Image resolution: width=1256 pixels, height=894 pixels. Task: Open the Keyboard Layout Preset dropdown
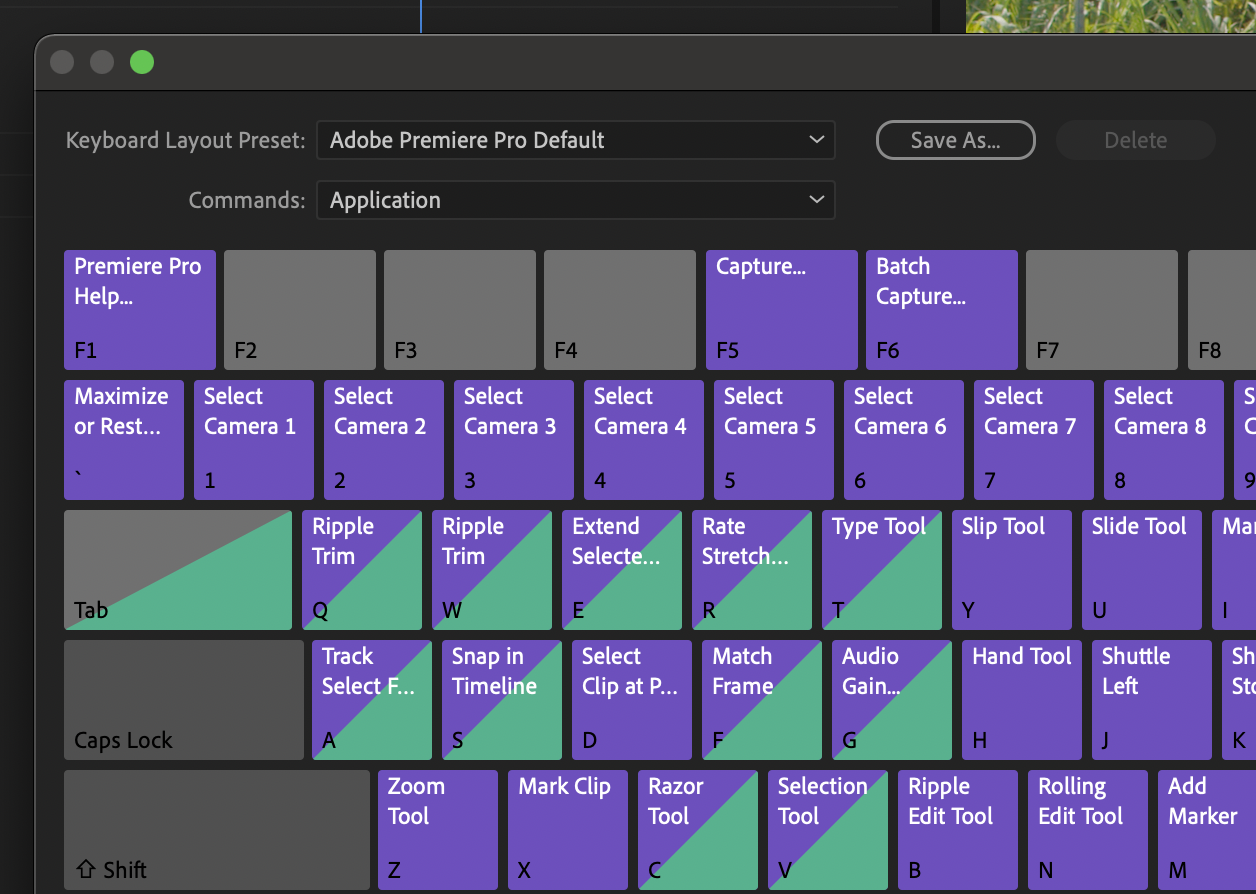[x=576, y=140]
